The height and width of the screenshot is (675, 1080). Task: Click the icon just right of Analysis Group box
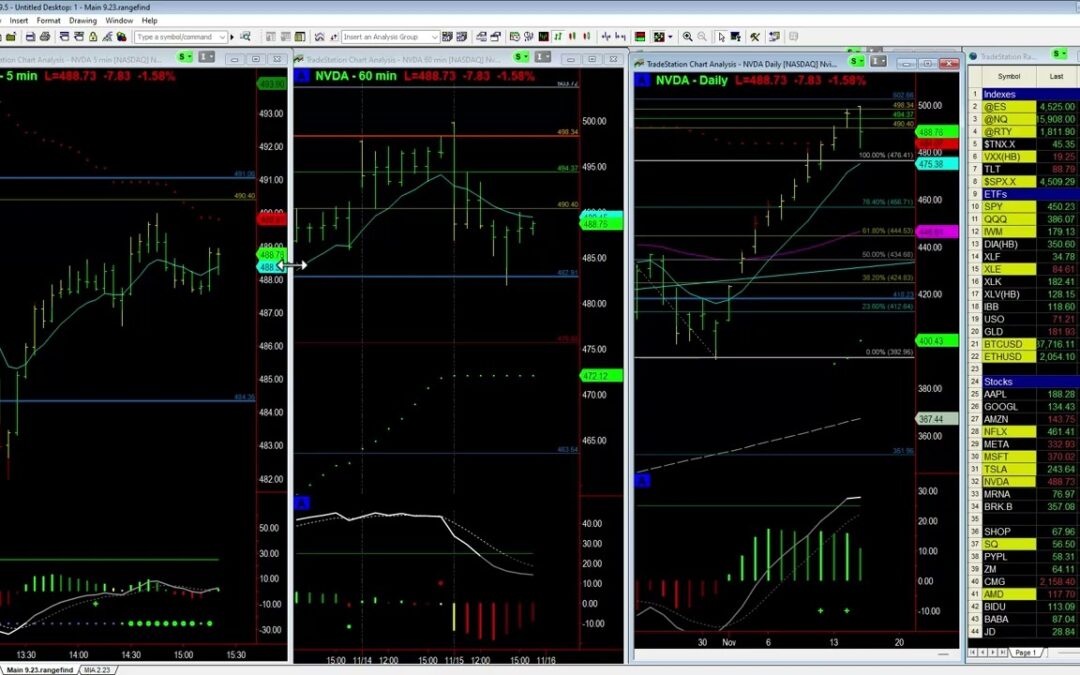click(x=447, y=37)
